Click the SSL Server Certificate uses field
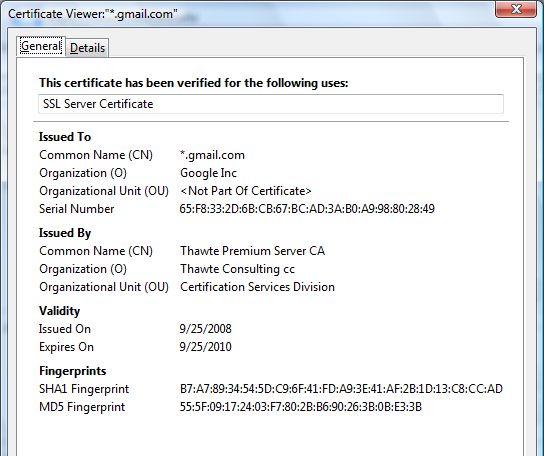544x456 pixels. click(x=271, y=104)
